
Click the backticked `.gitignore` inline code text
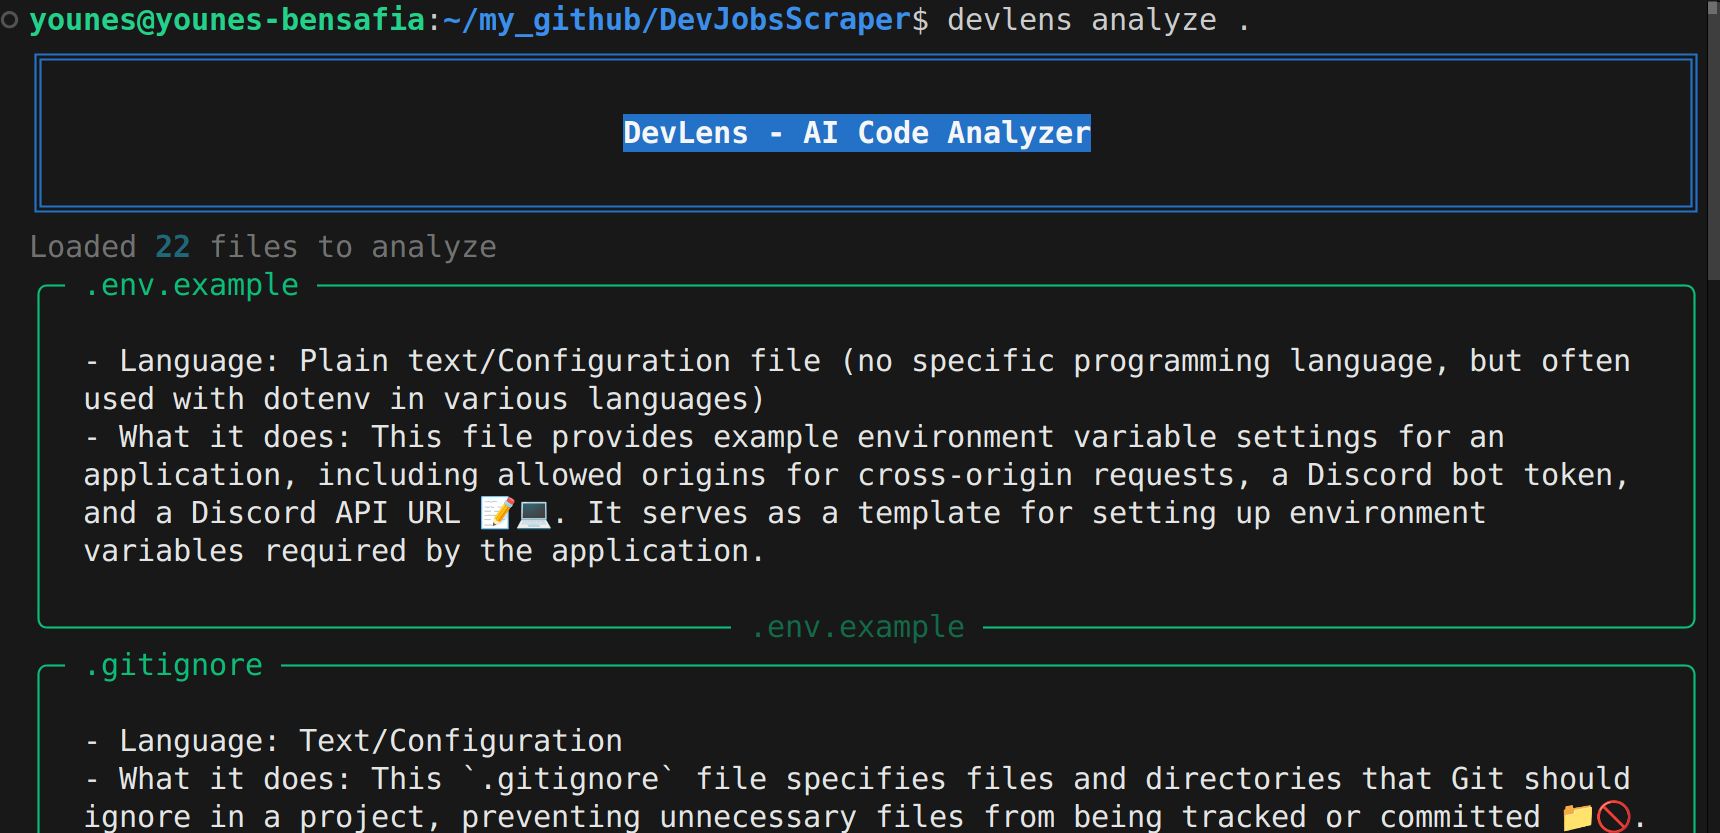pyautogui.click(x=568, y=779)
